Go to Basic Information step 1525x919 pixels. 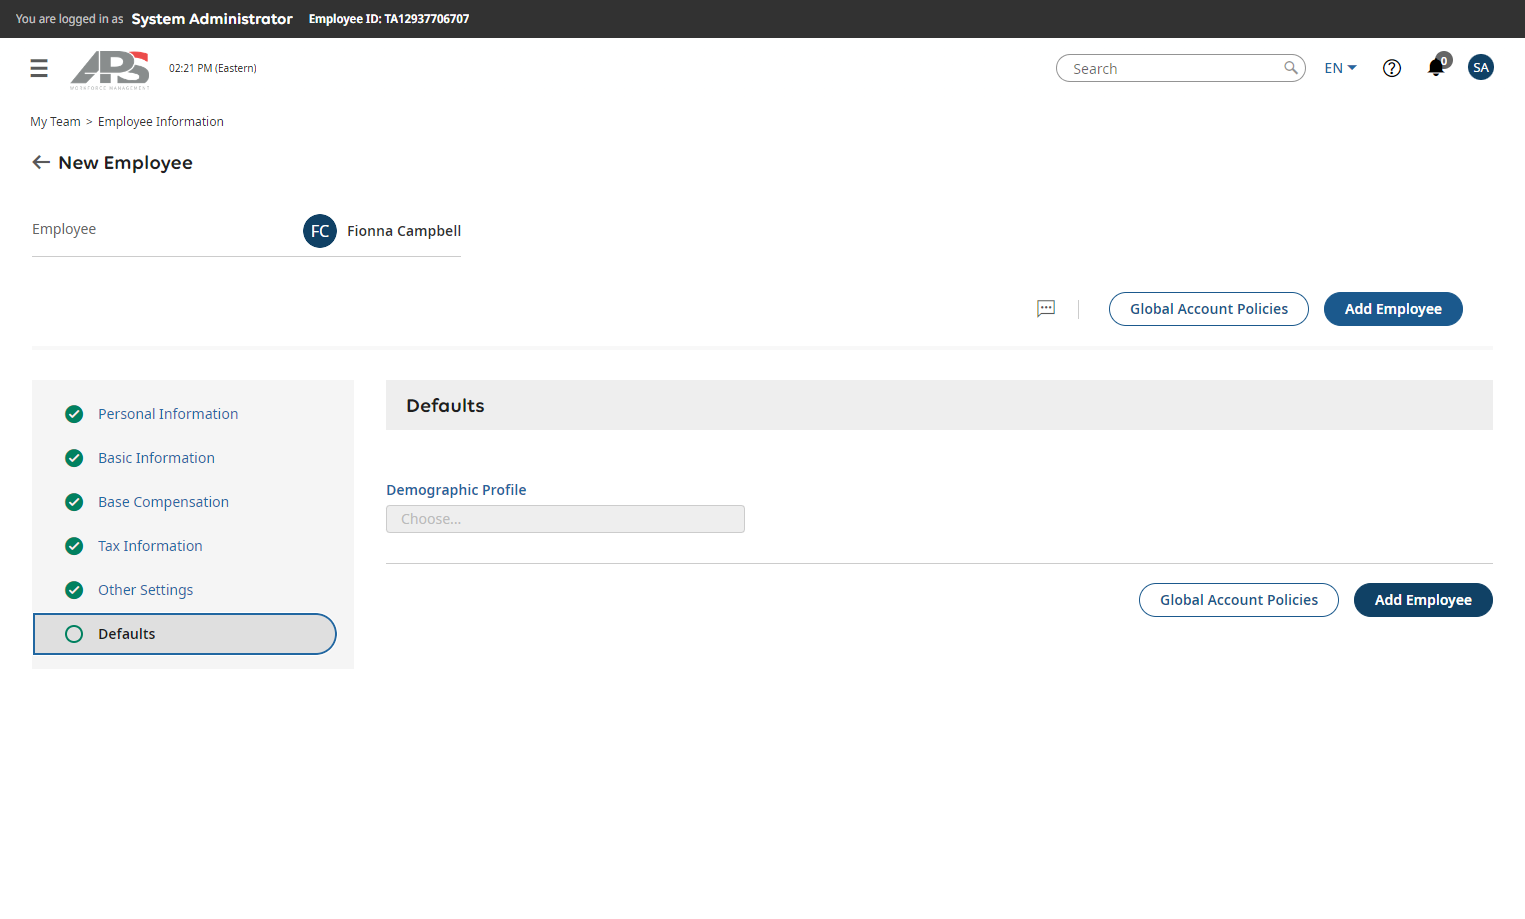(x=156, y=458)
